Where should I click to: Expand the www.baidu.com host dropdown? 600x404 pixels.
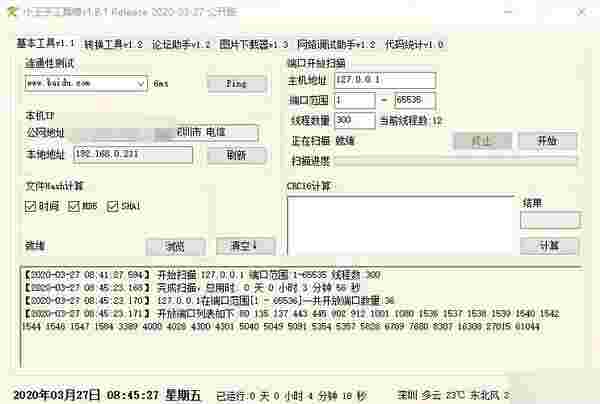click(141, 83)
